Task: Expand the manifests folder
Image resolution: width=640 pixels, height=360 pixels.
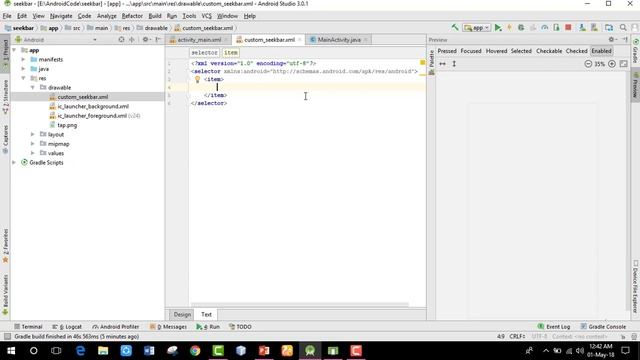Action: click(x=24, y=60)
